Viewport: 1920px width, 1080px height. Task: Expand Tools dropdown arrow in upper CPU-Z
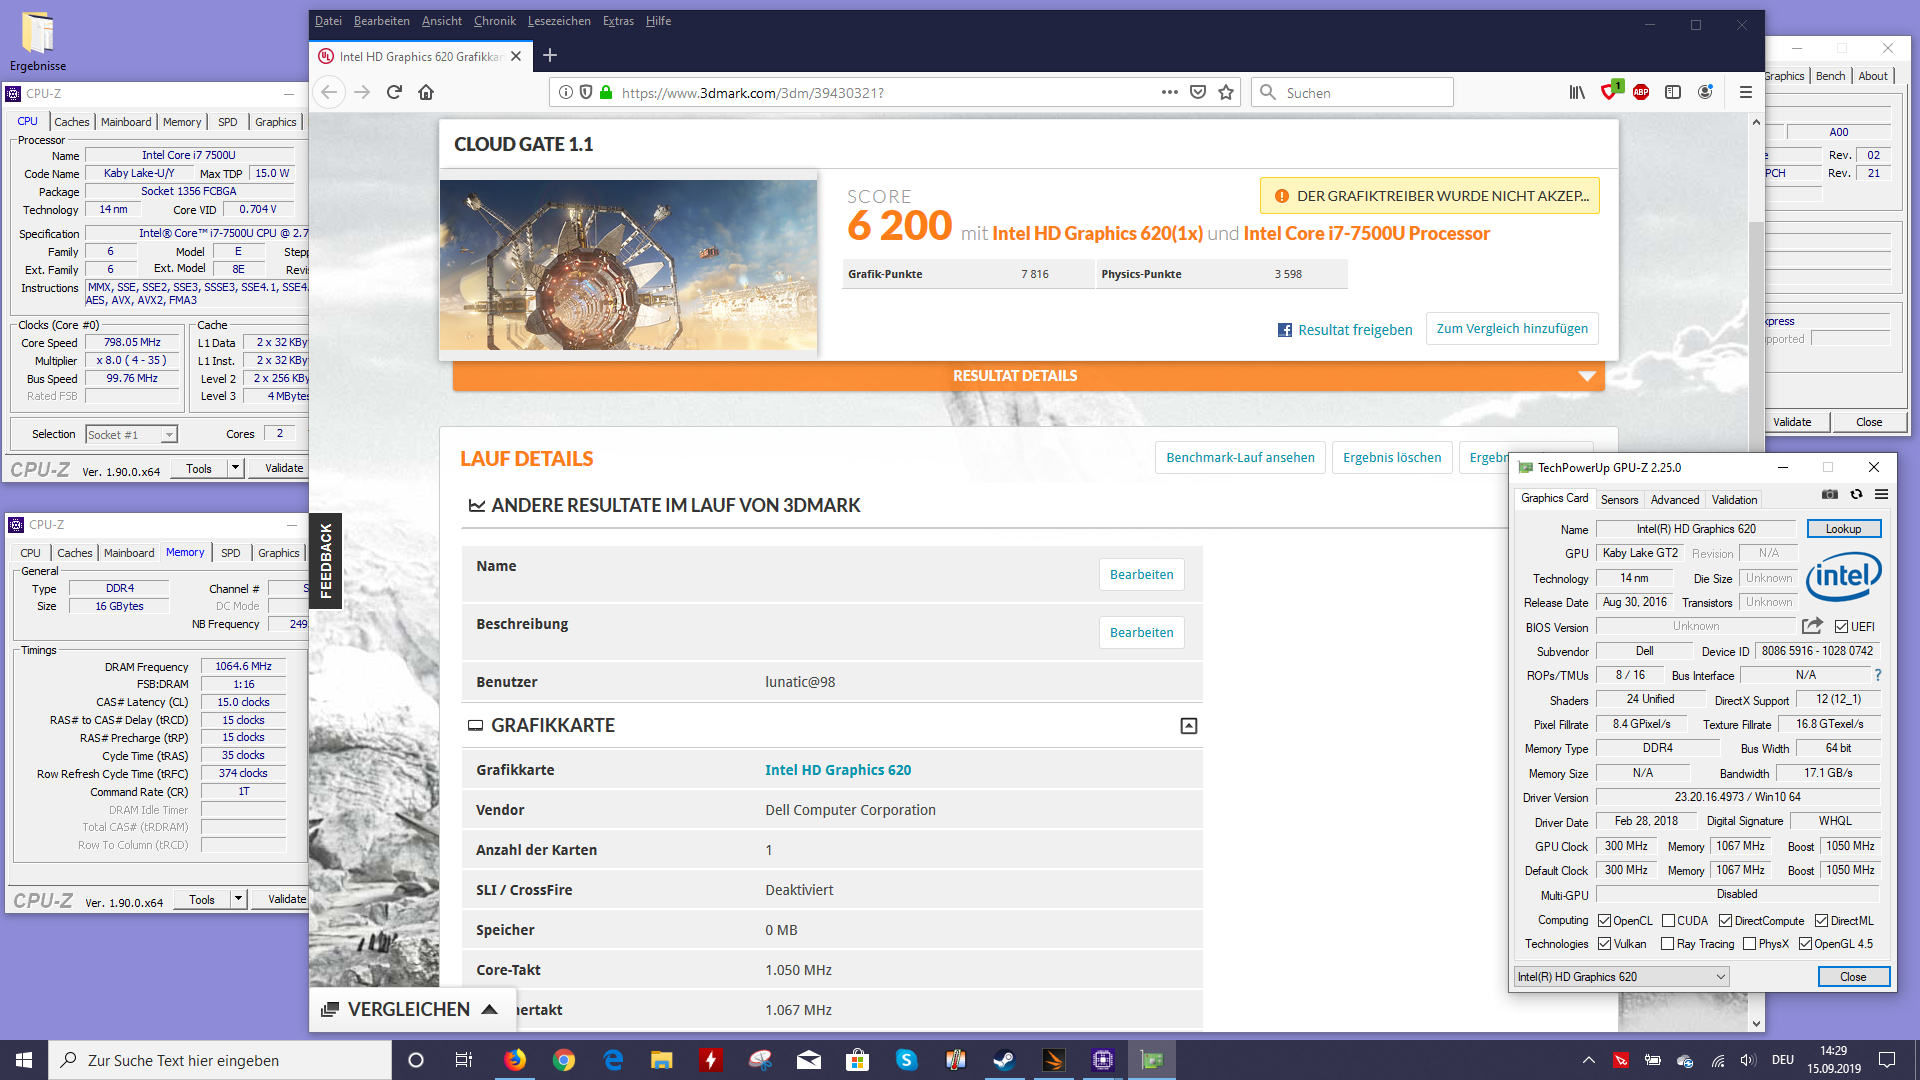pyautogui.click(x=235, y=468)
